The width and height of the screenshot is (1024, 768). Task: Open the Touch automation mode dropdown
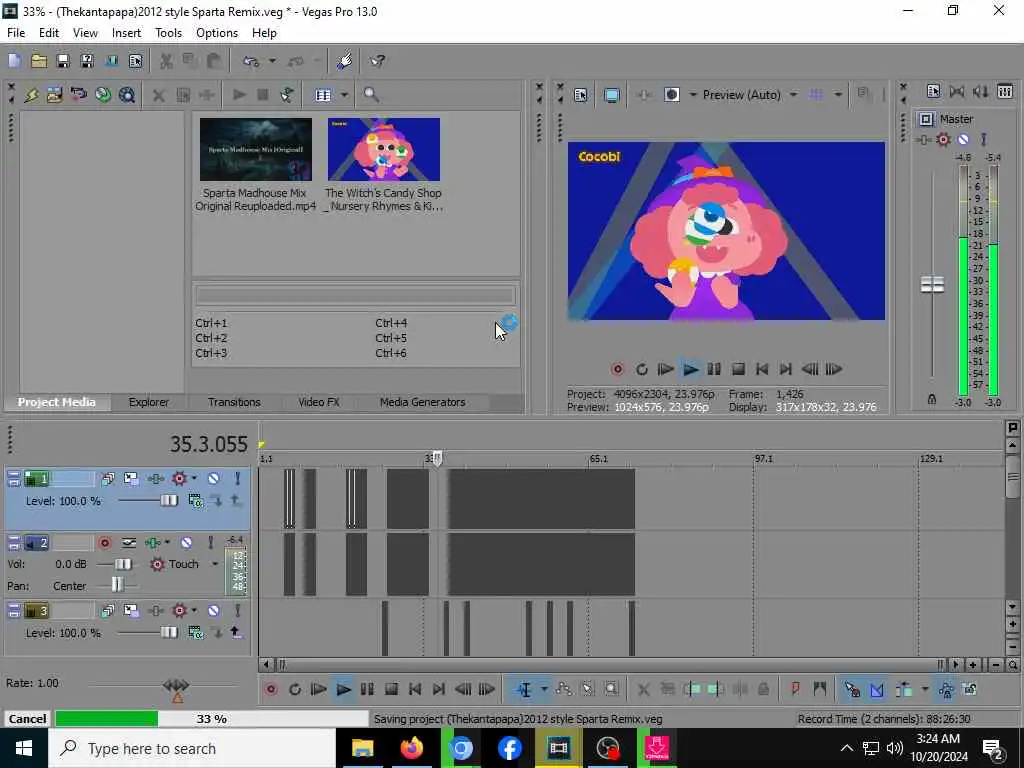tap(215, 564)
